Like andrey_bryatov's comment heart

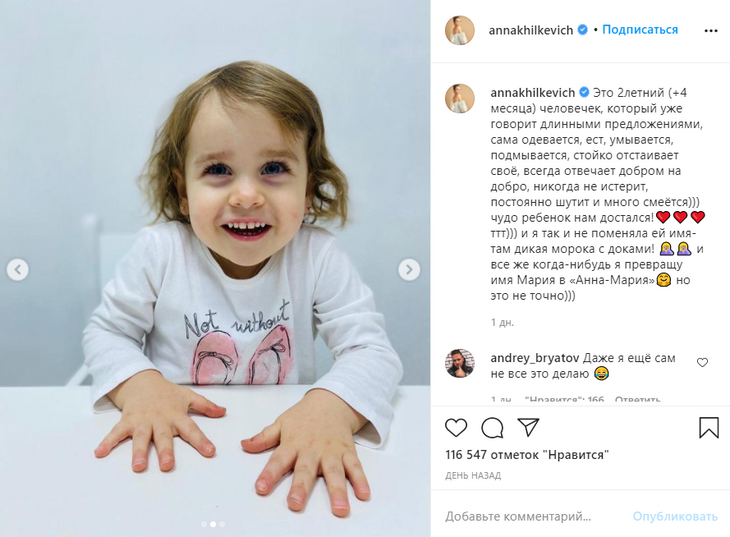point(702,362)
